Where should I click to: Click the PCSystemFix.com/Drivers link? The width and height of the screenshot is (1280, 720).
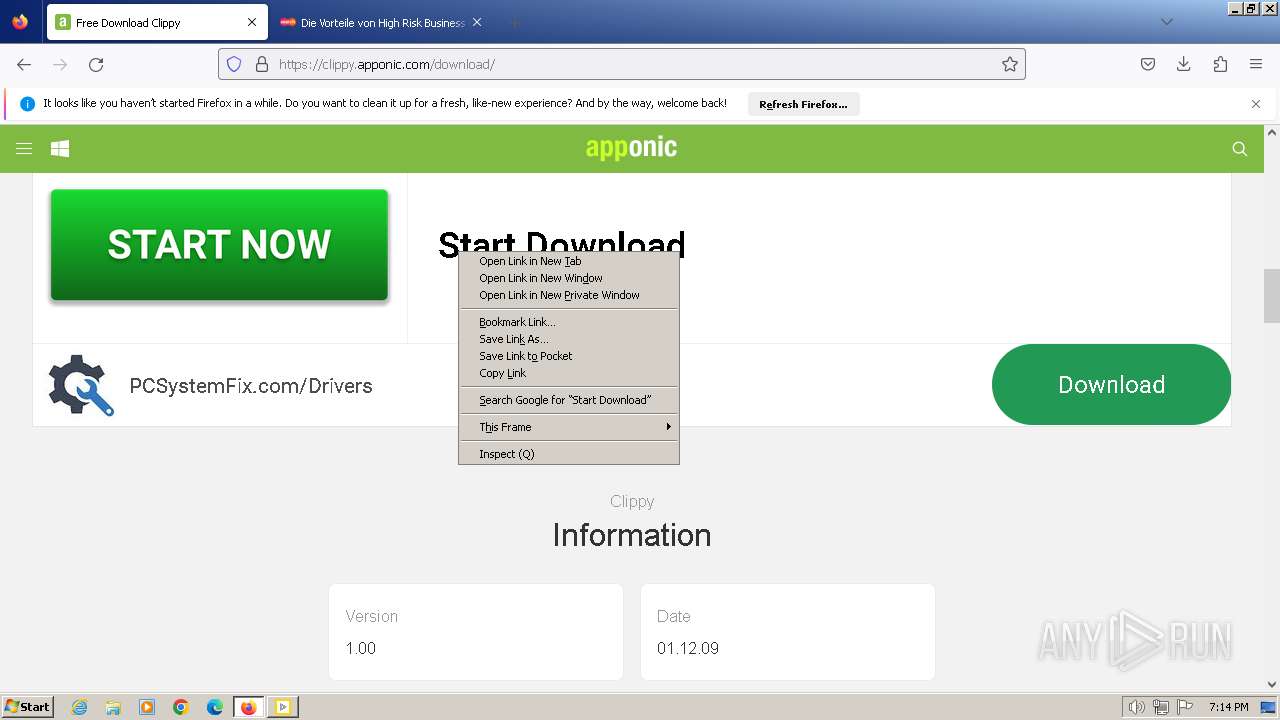pyautogui.click(x=251, y=386)
